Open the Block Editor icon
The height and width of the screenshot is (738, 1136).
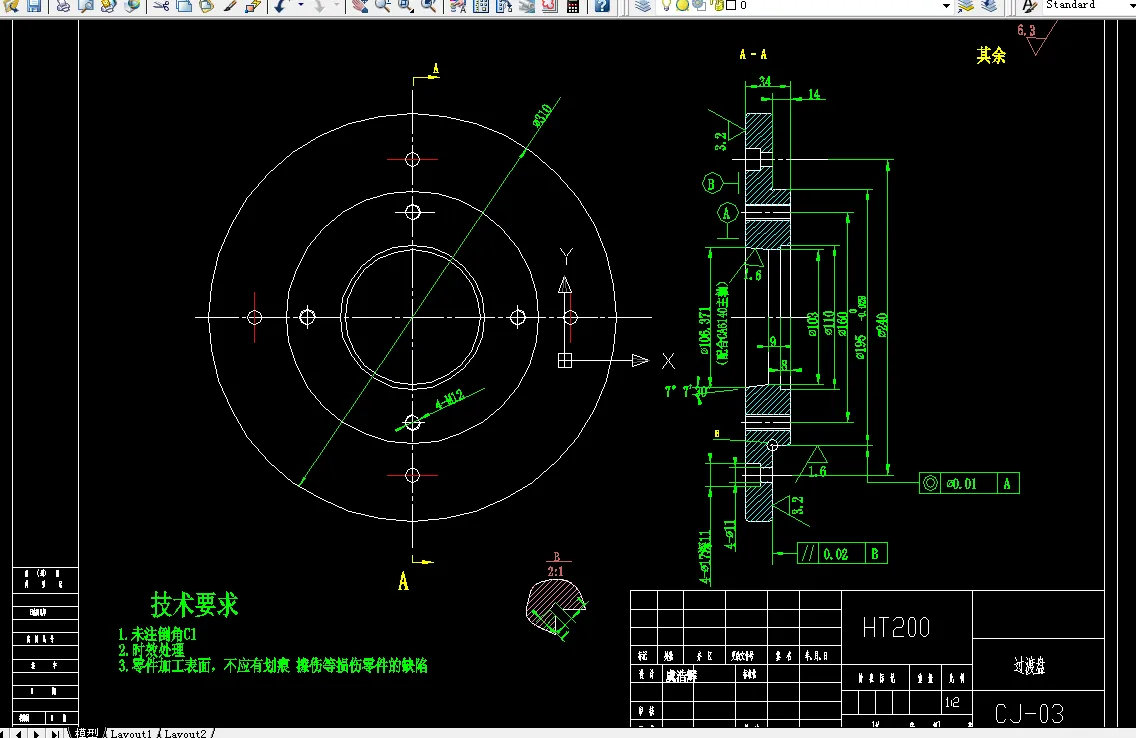click(x=252, y=6)
